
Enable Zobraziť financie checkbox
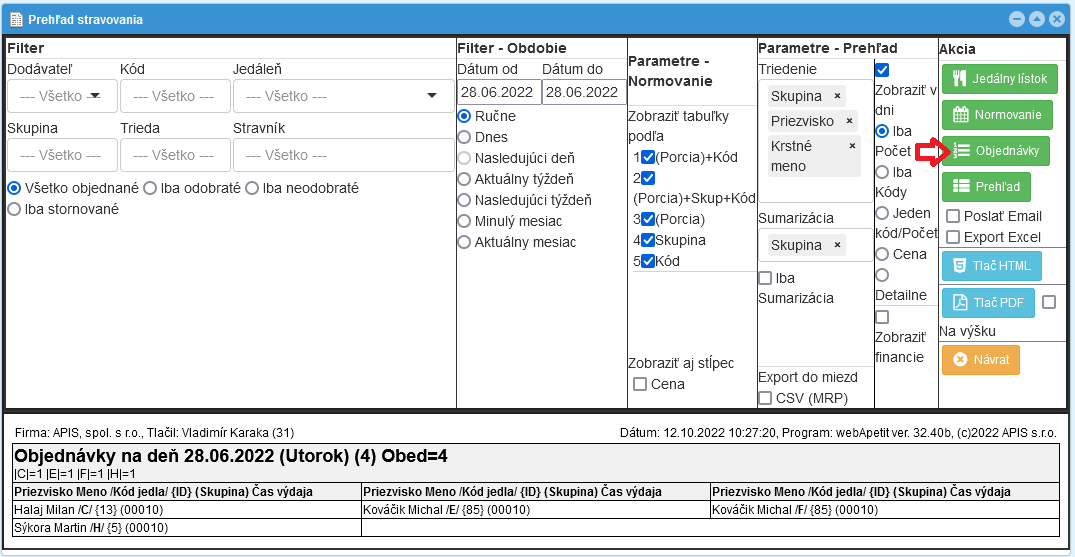point(882,317)
